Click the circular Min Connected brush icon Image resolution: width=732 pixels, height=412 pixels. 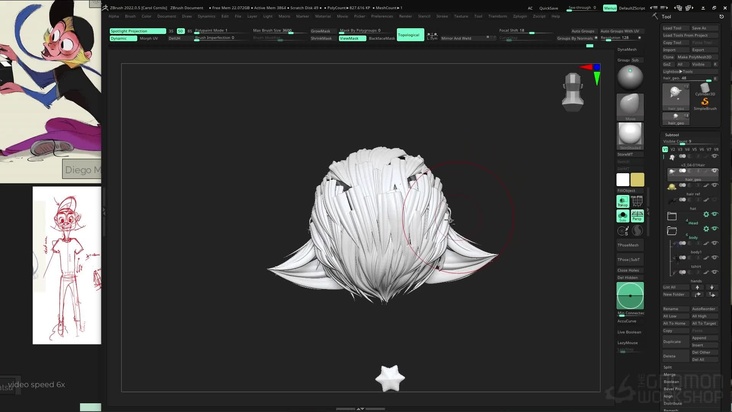coord(629,295)
